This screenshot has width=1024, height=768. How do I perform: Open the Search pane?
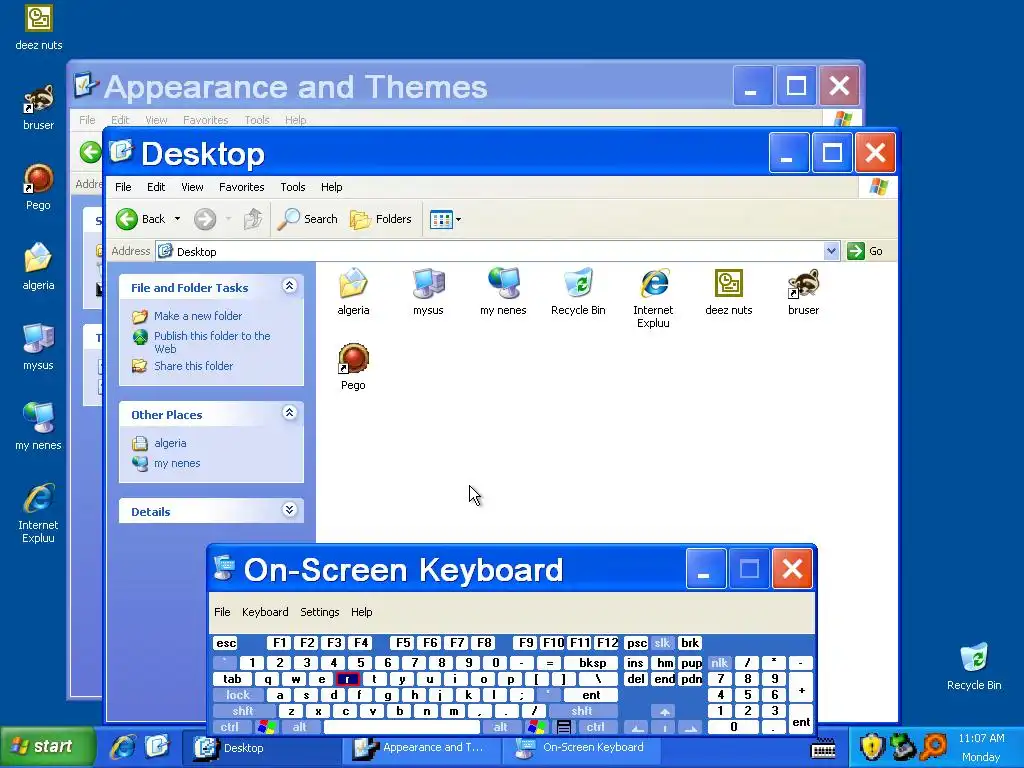pyautogui.click(x=308, y=219)
